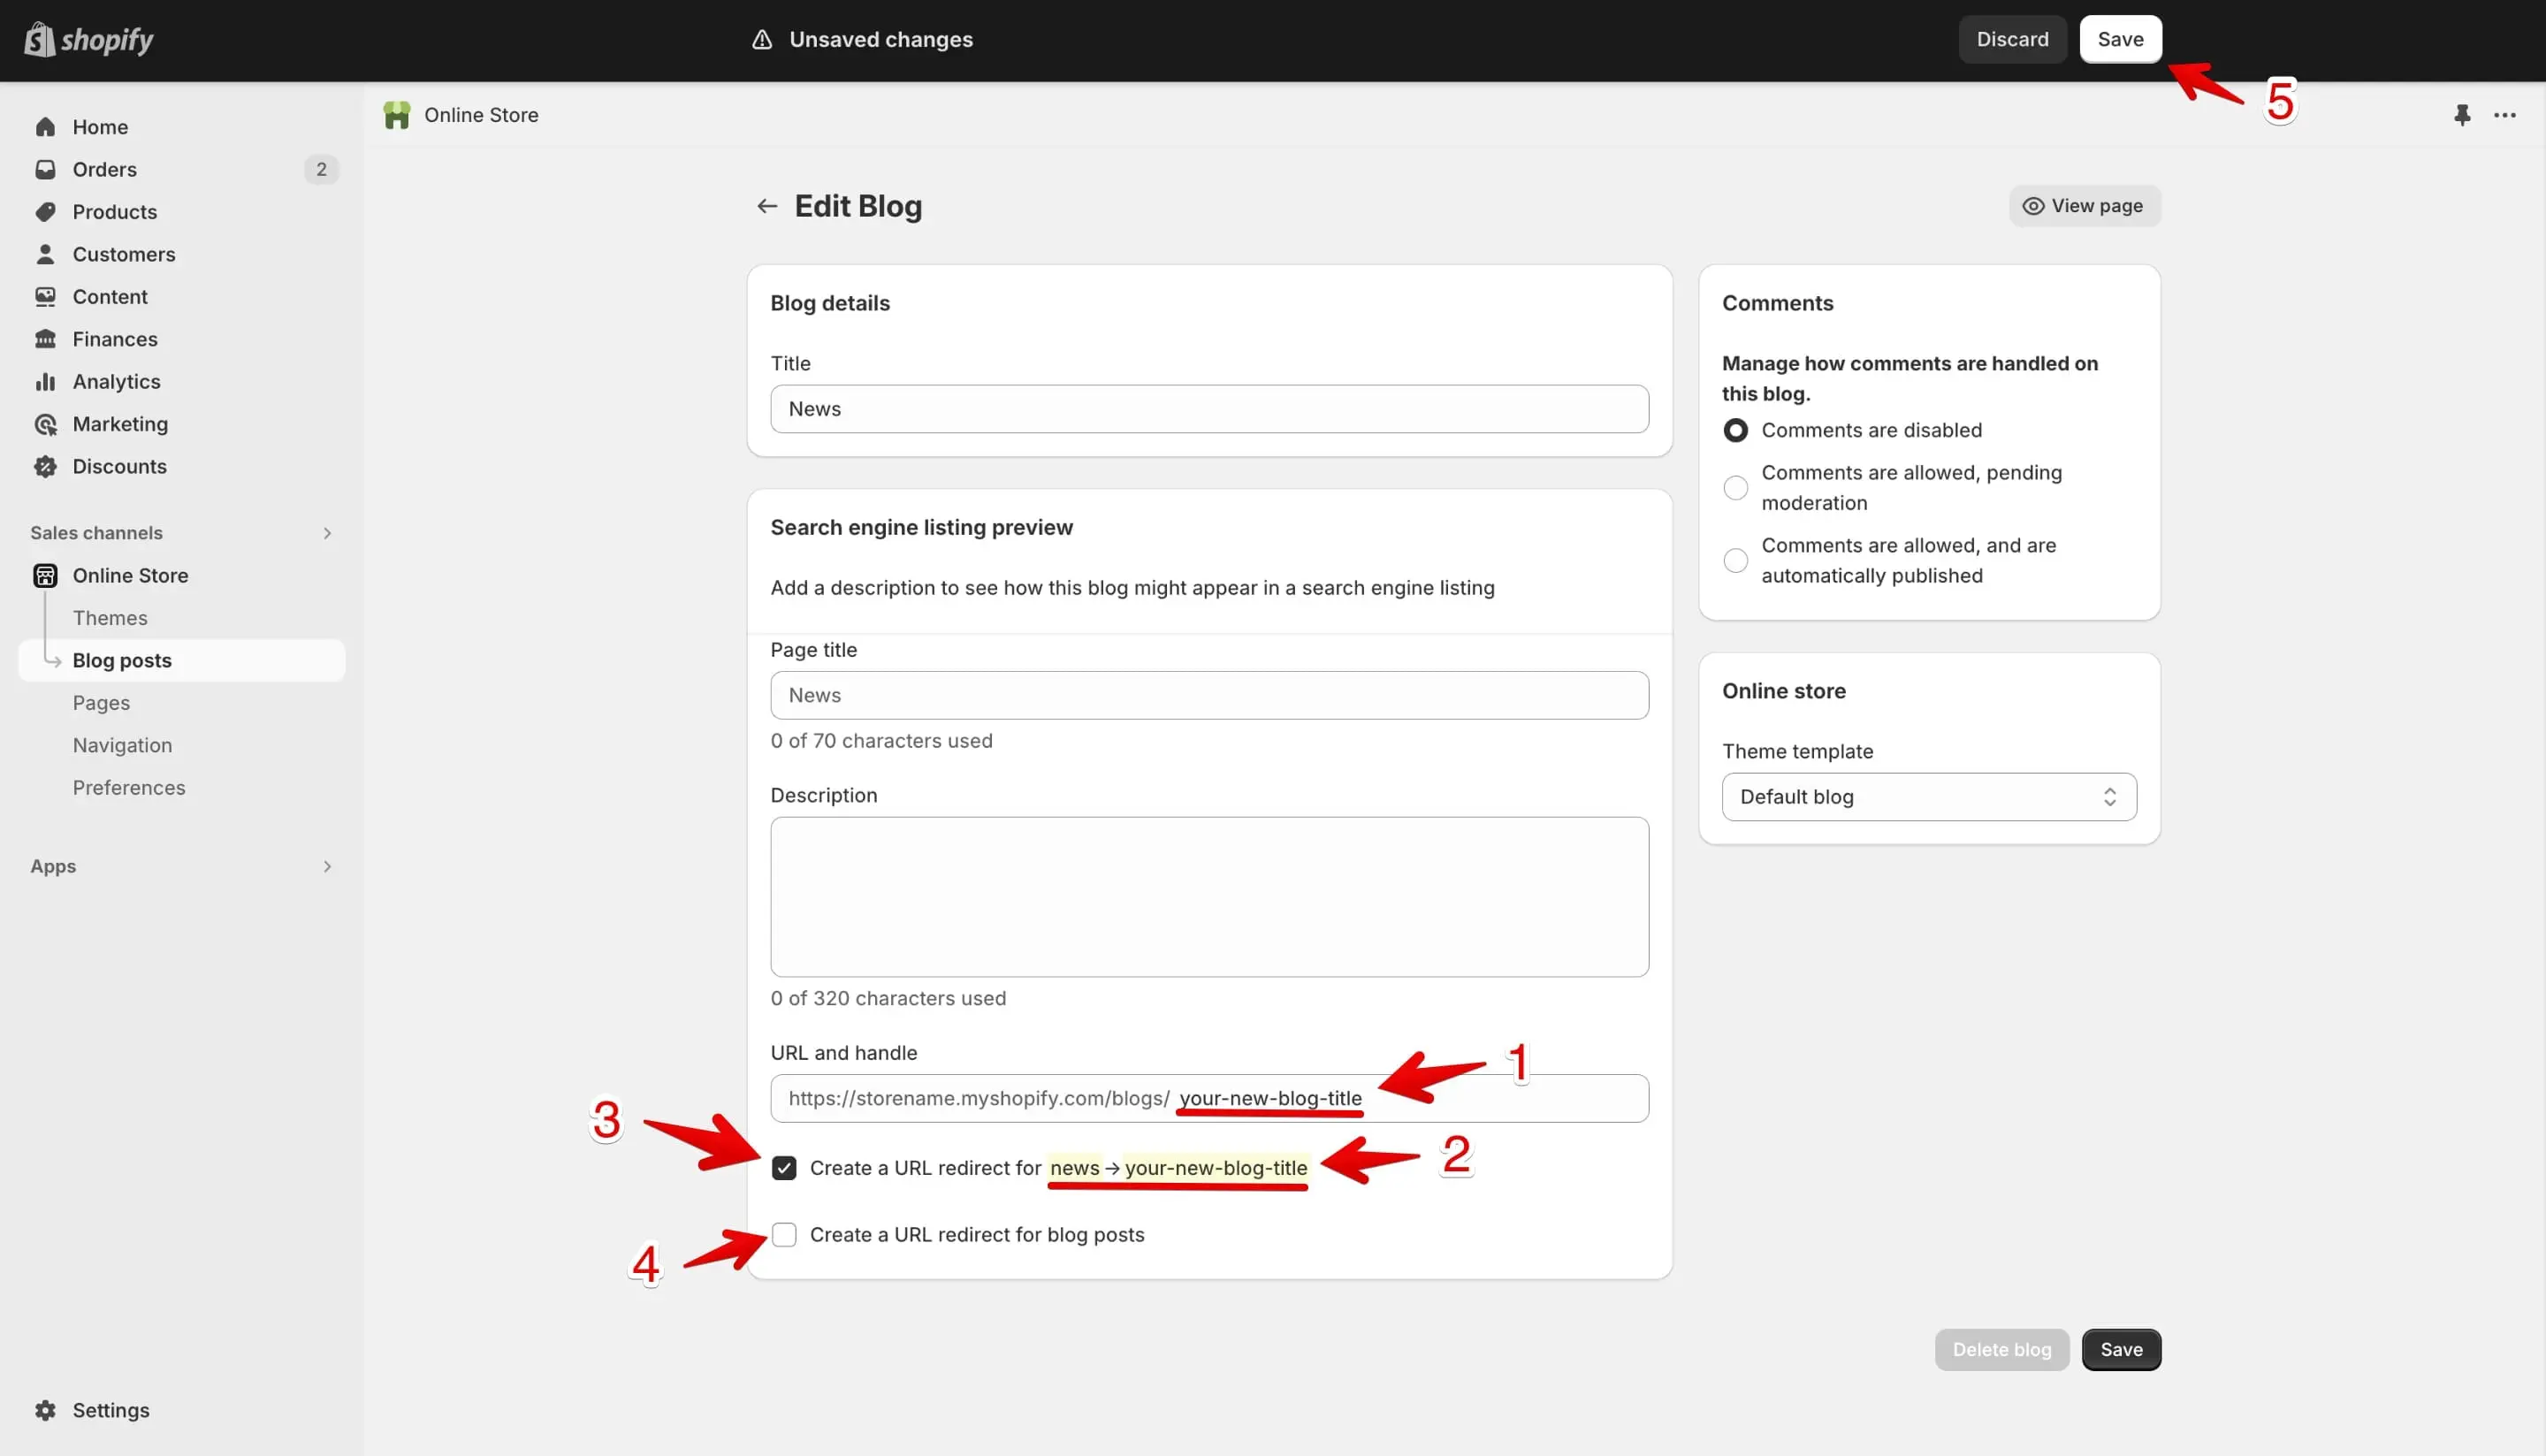Click Discard in the top bar

pos(2012,39)
